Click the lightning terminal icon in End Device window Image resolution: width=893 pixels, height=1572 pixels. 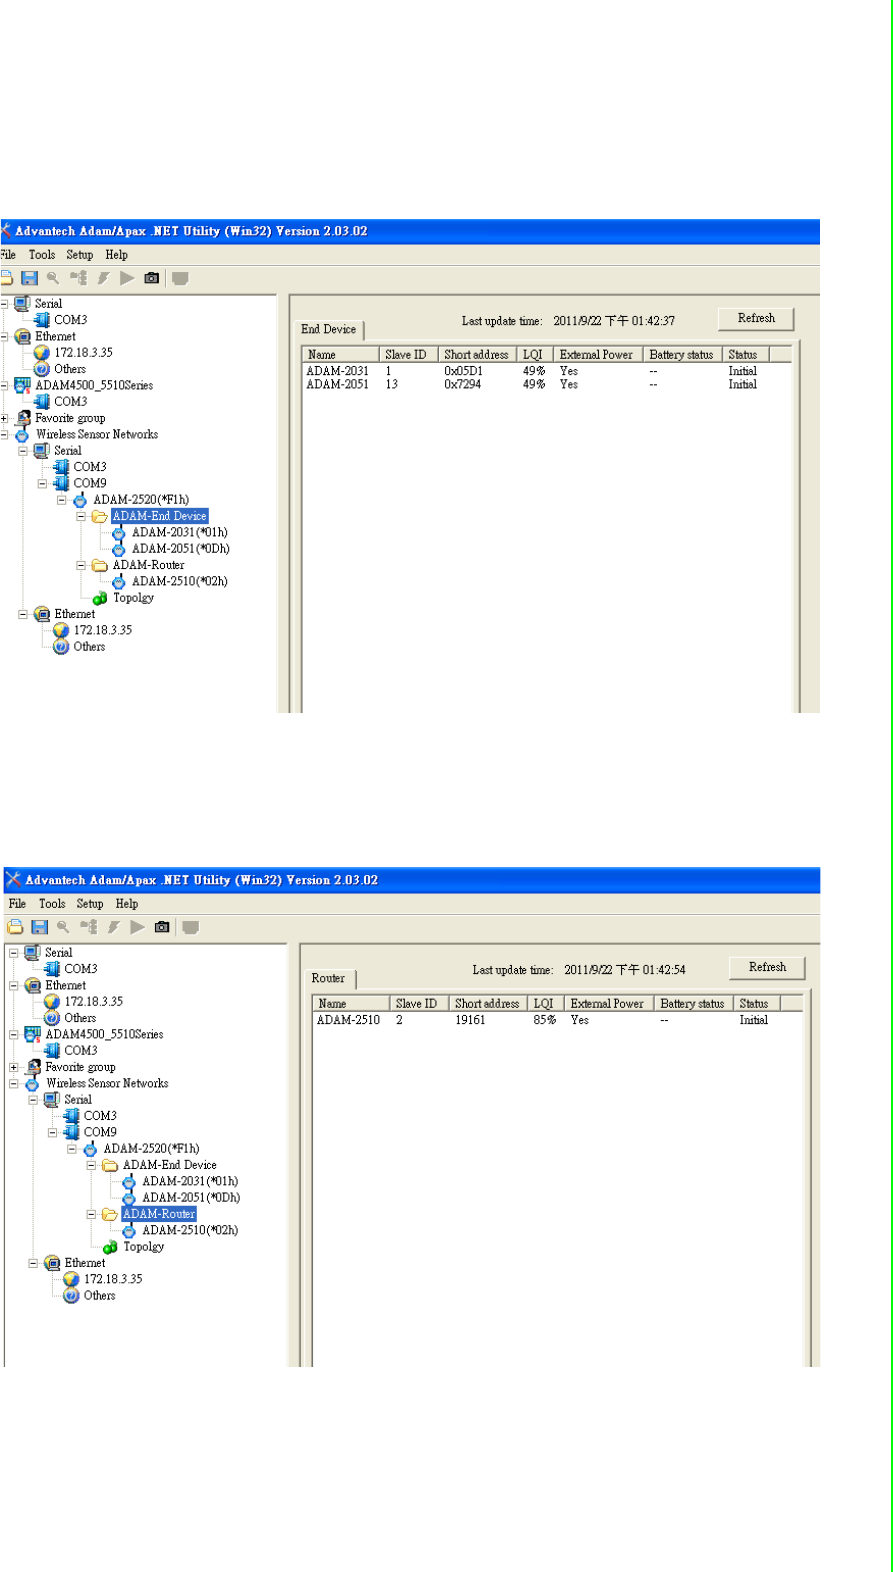103,278
